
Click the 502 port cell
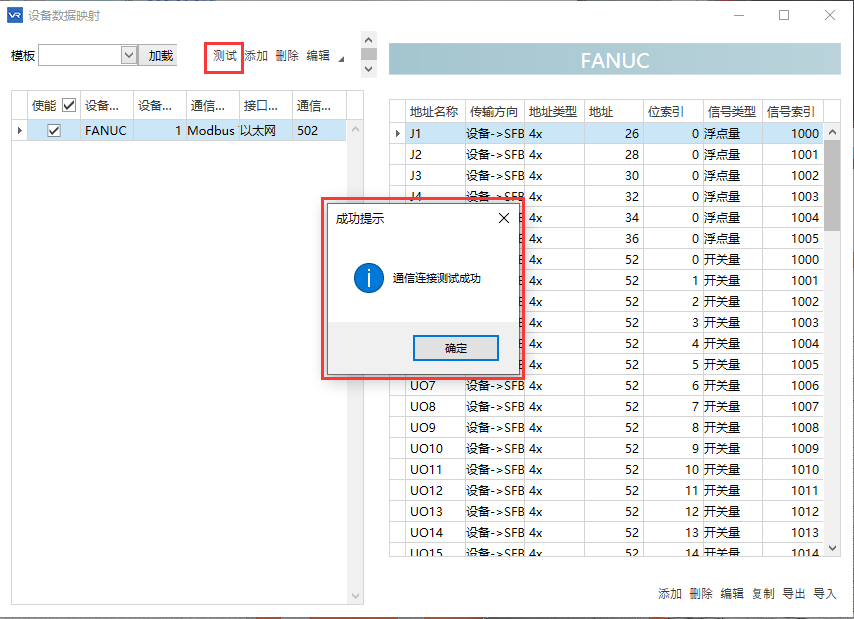click(x=319, y=131)
